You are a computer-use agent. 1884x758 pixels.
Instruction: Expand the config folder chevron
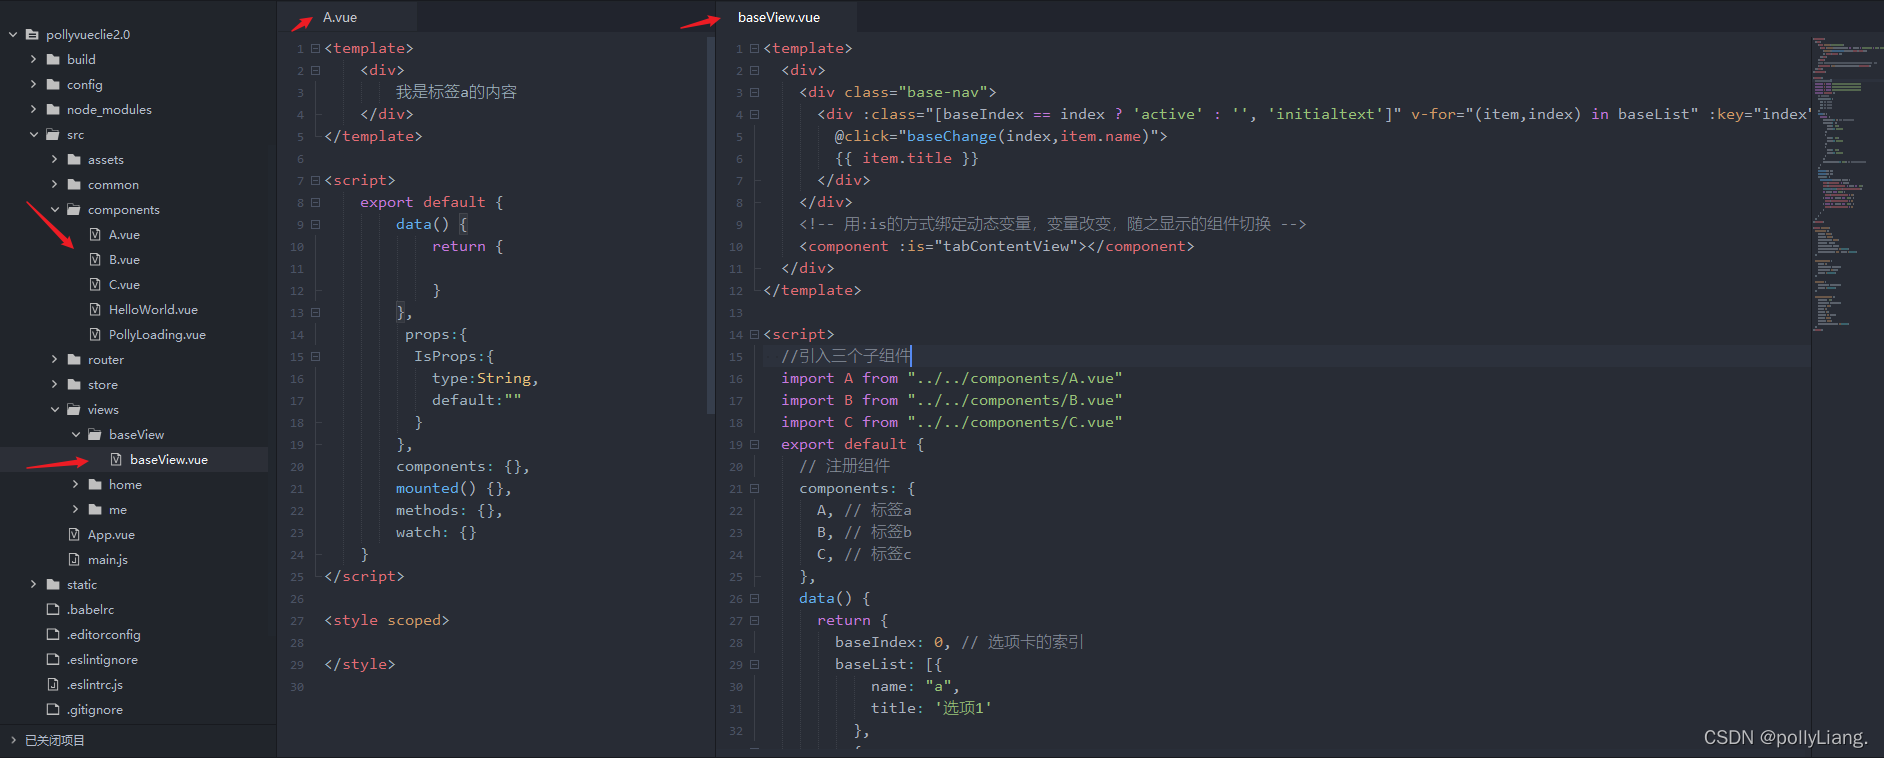[33, 84]
